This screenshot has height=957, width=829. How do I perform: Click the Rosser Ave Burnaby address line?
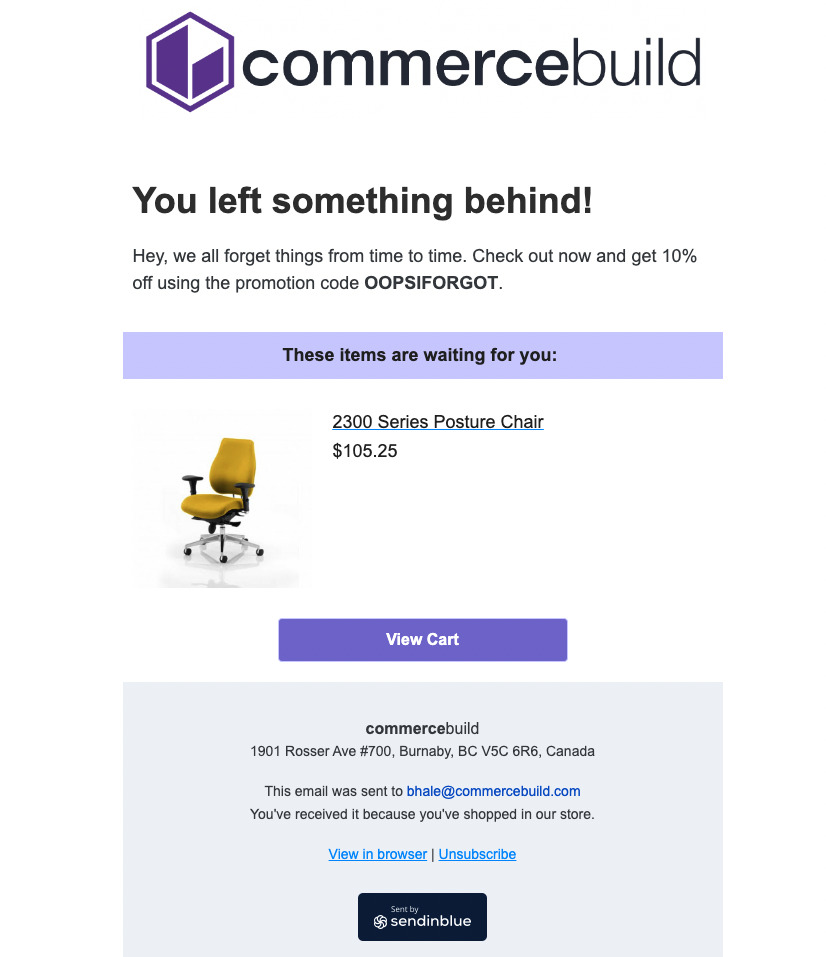point(422,751)
